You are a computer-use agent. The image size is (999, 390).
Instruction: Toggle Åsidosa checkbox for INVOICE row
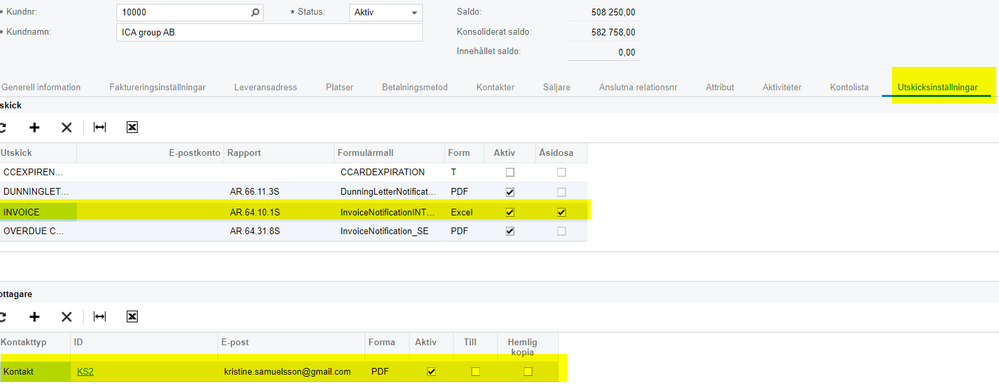tap(561, 212)
